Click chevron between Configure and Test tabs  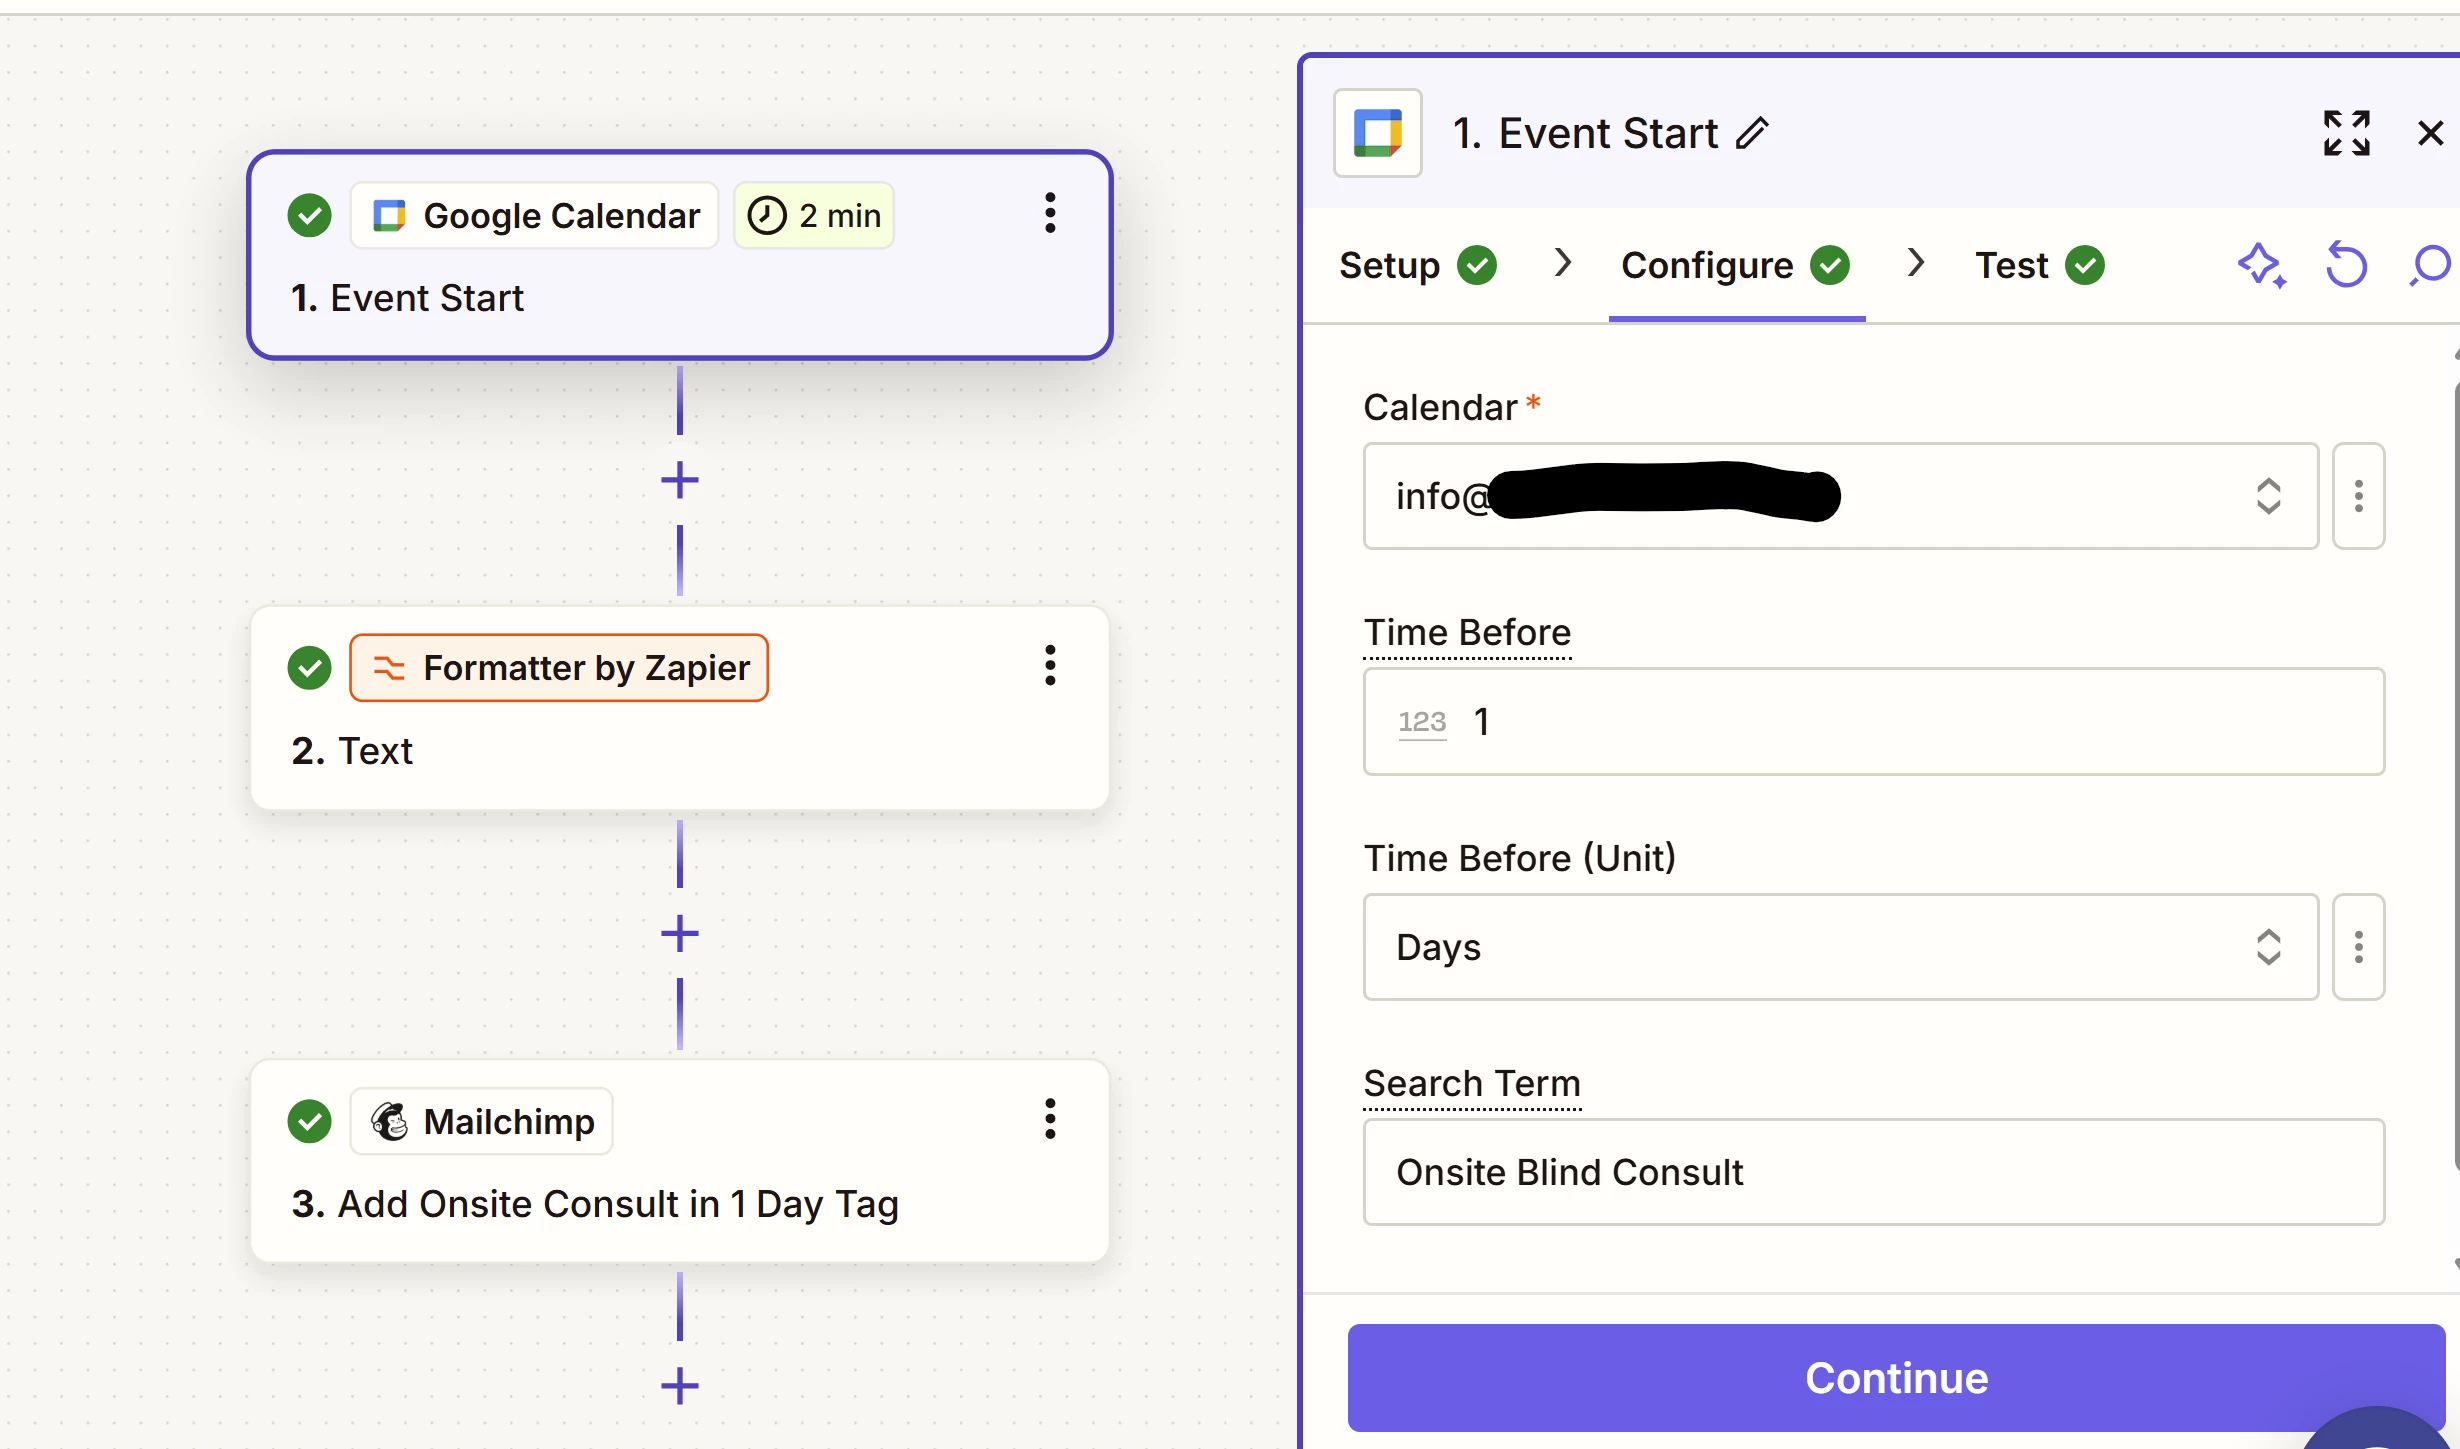point(1915,263)
